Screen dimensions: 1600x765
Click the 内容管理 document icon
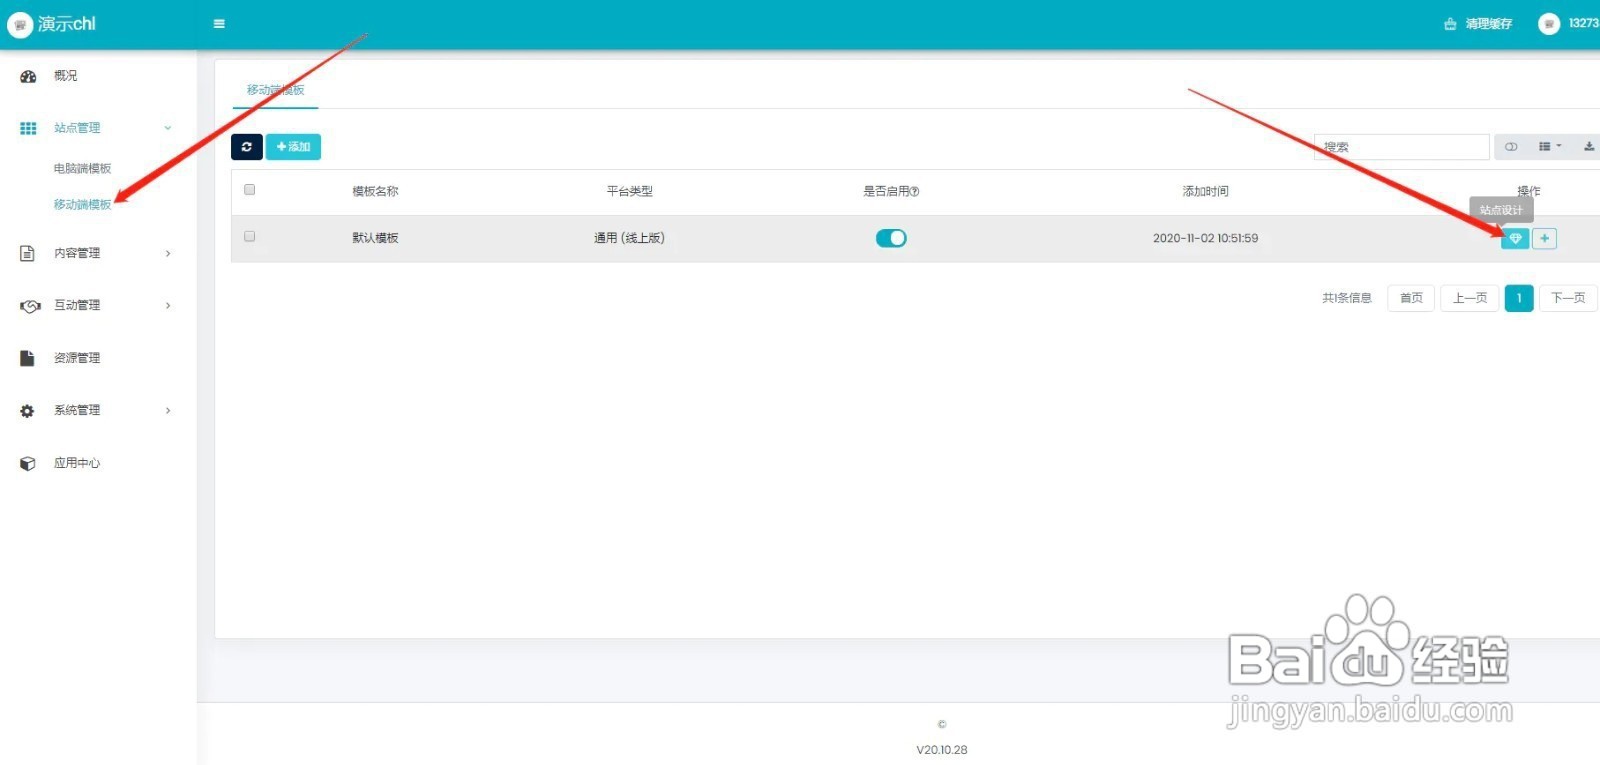(x=28, y=253)
